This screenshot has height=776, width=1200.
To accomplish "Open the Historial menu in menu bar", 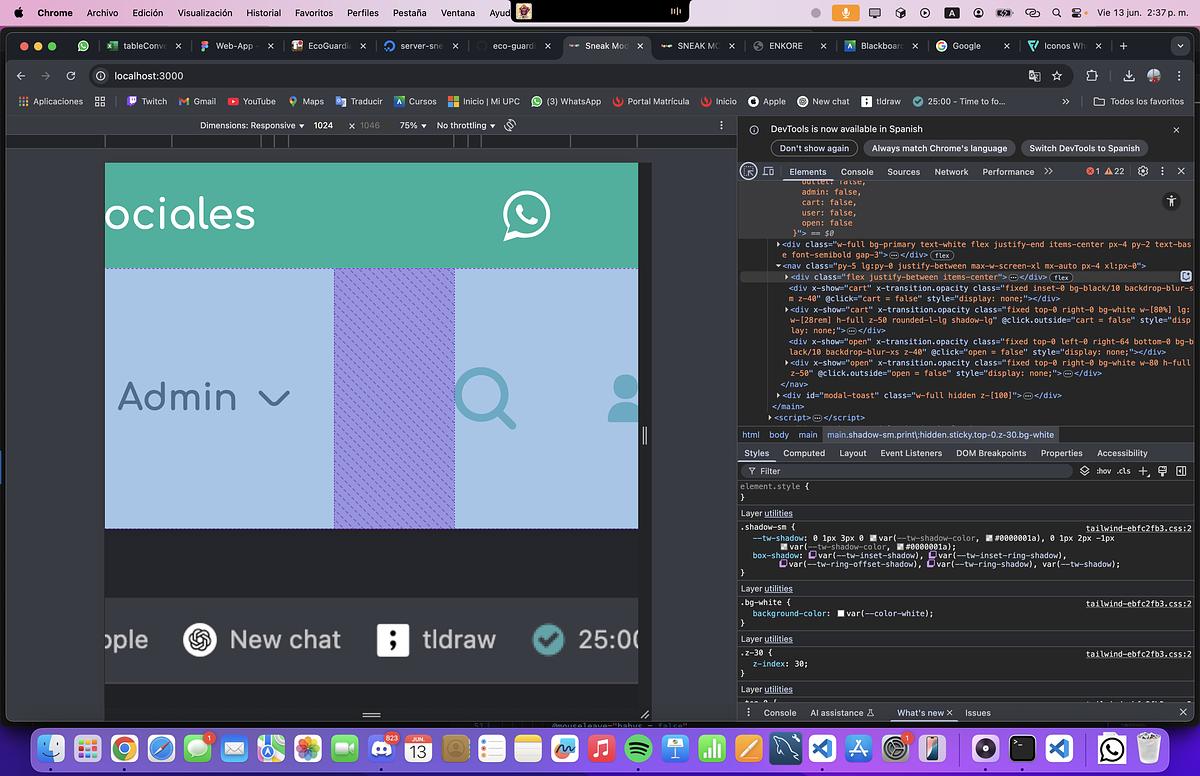I will [x=263, y=13].
